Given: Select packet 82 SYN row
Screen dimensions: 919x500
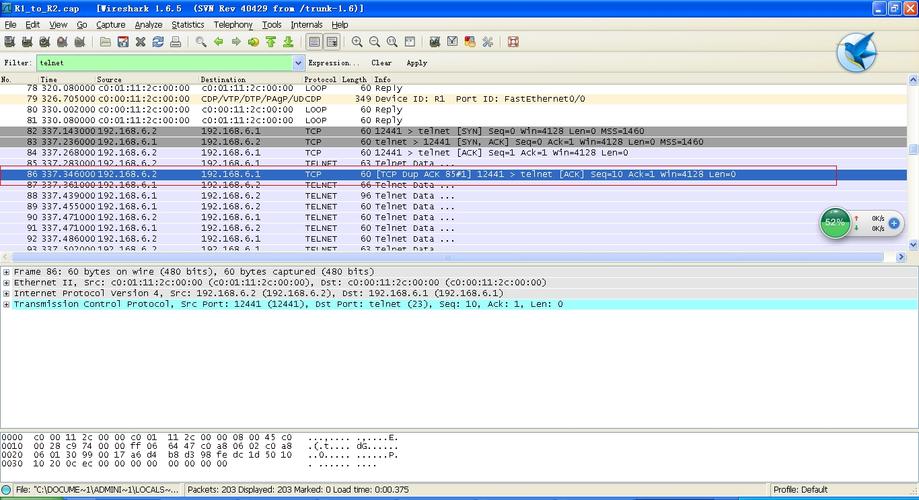Looking at the screenshot, I should (453, 131).
